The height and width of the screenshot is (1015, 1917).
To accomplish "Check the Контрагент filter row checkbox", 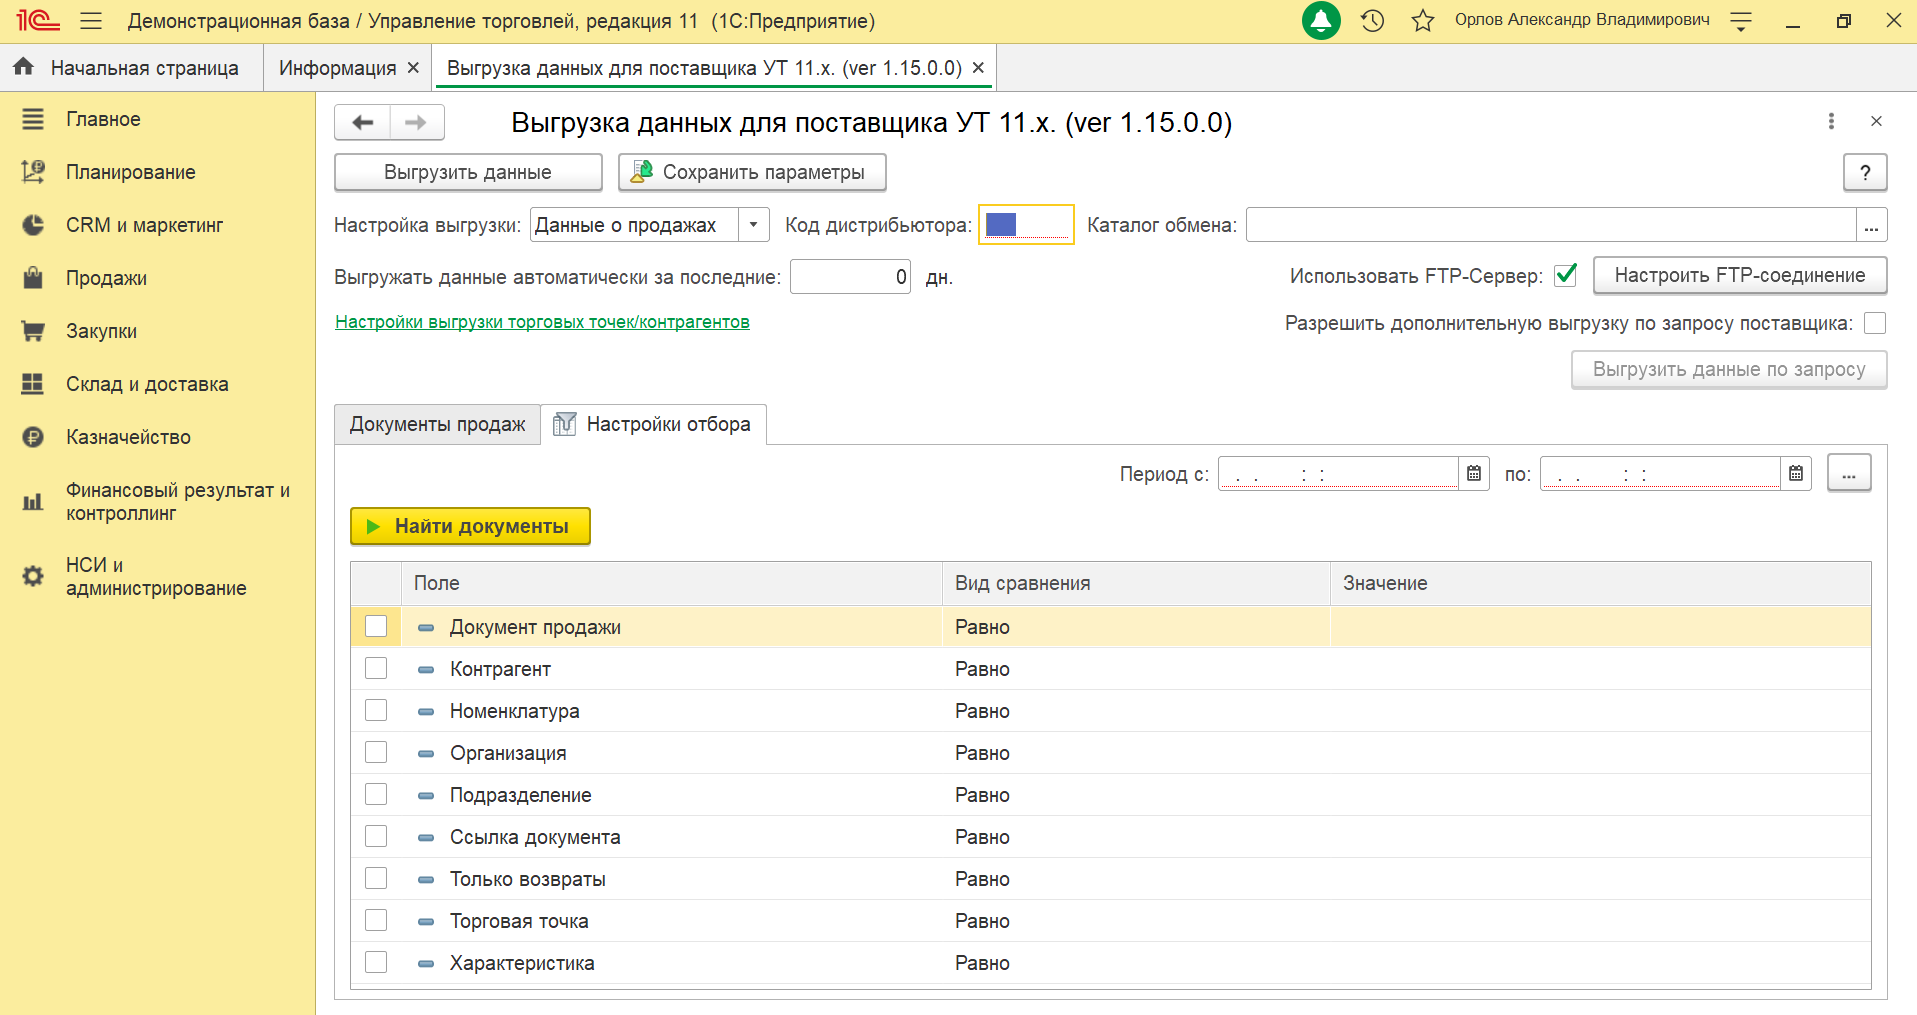I will 376,668.
